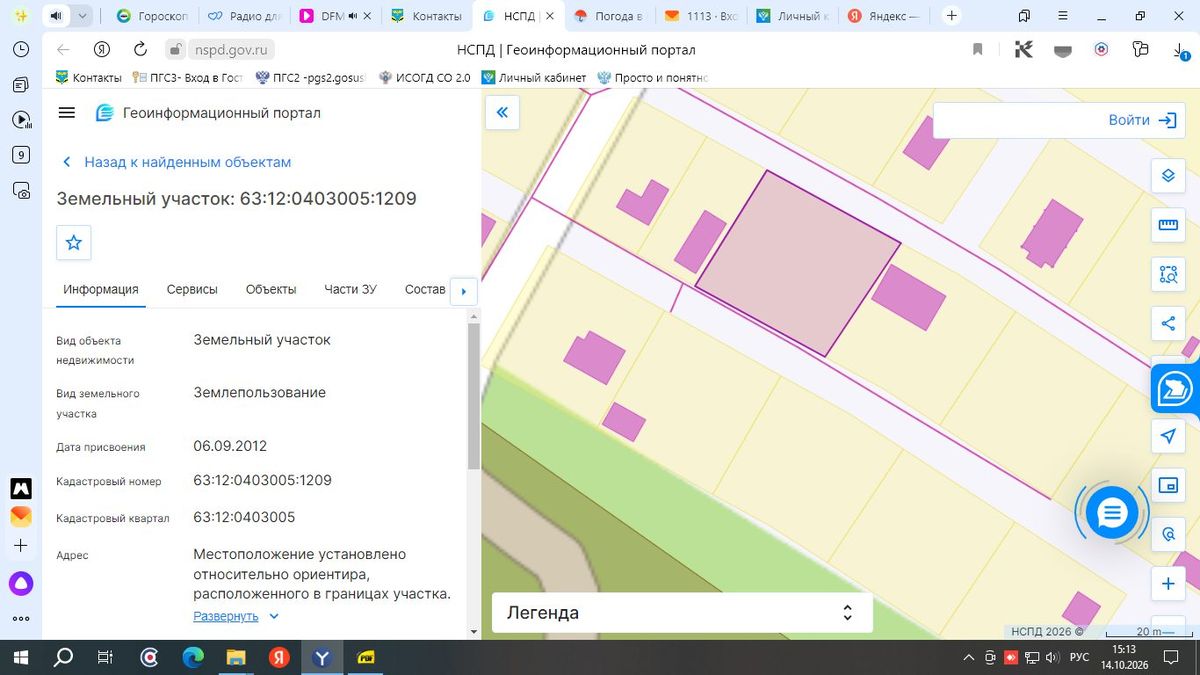Click cadastral quarter value 63:12:0403005
Screen dimensions: 1200x675
(244, 517)
